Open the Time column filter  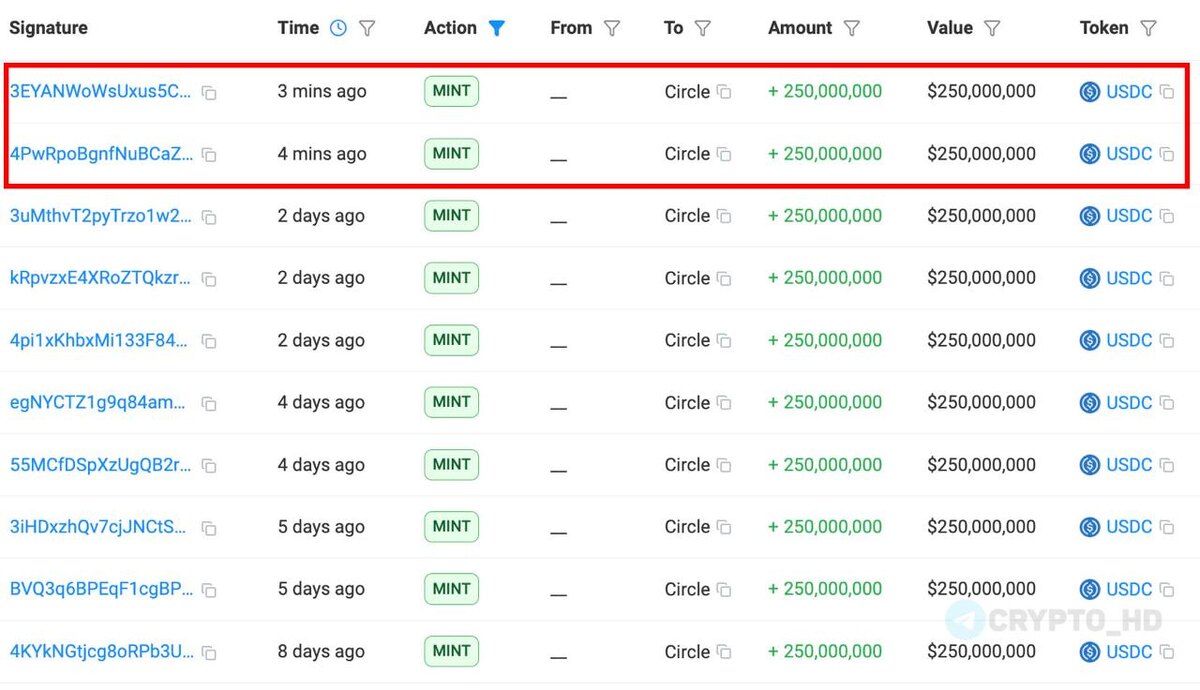coord(367,28)
